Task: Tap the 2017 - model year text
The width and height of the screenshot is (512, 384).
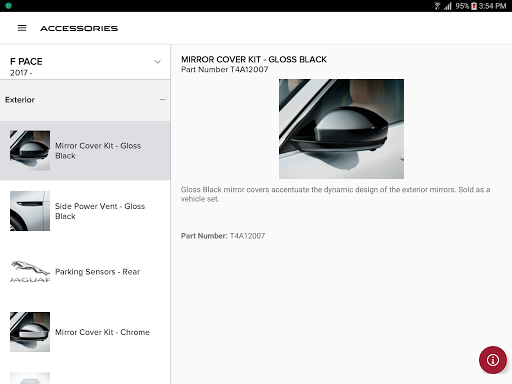Action: click(21, 73)
